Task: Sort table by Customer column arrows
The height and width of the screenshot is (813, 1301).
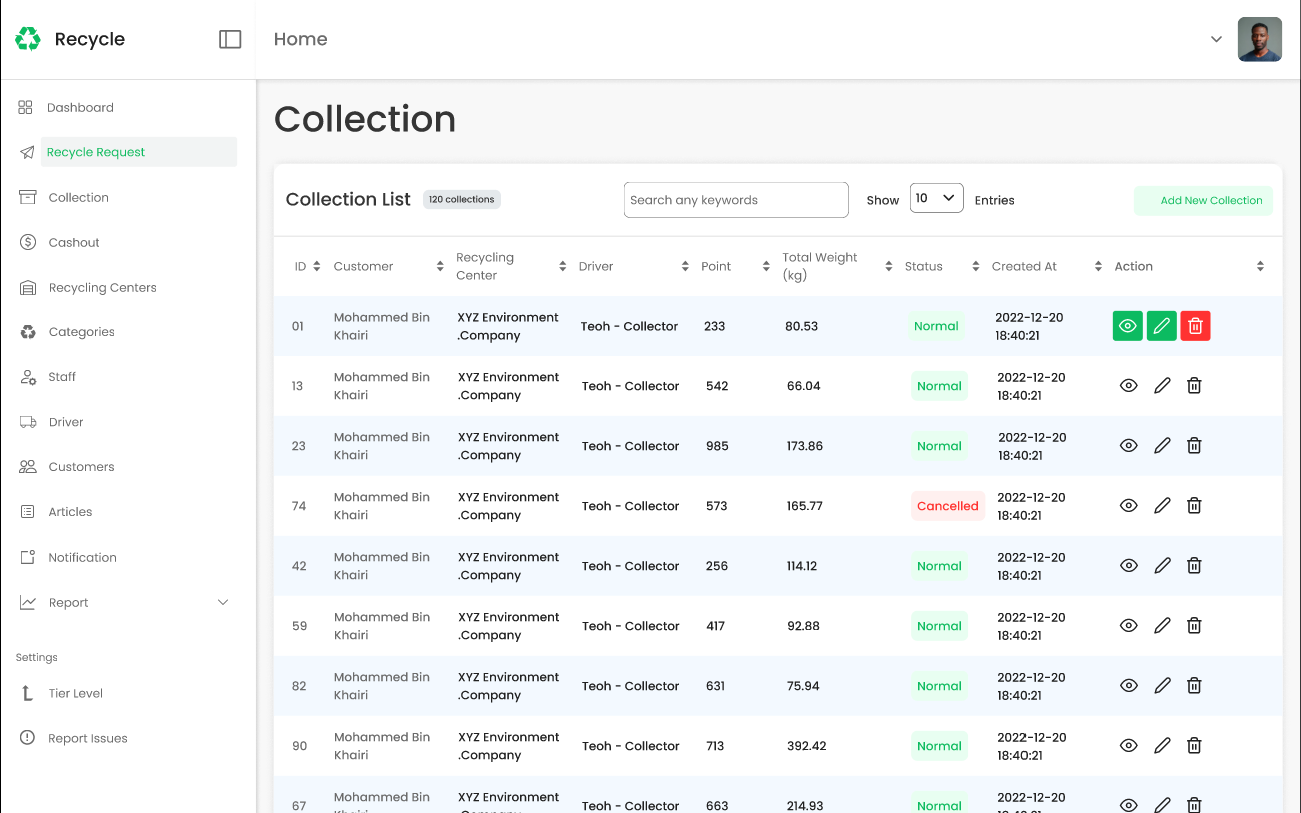Action: pyautogui.click(x=440, y=266)
